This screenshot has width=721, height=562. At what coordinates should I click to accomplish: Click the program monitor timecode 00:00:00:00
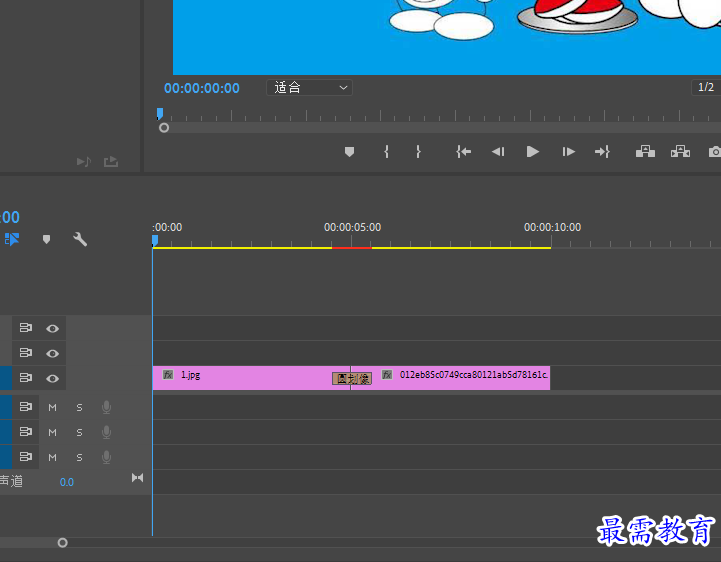[x=202, y=88]
